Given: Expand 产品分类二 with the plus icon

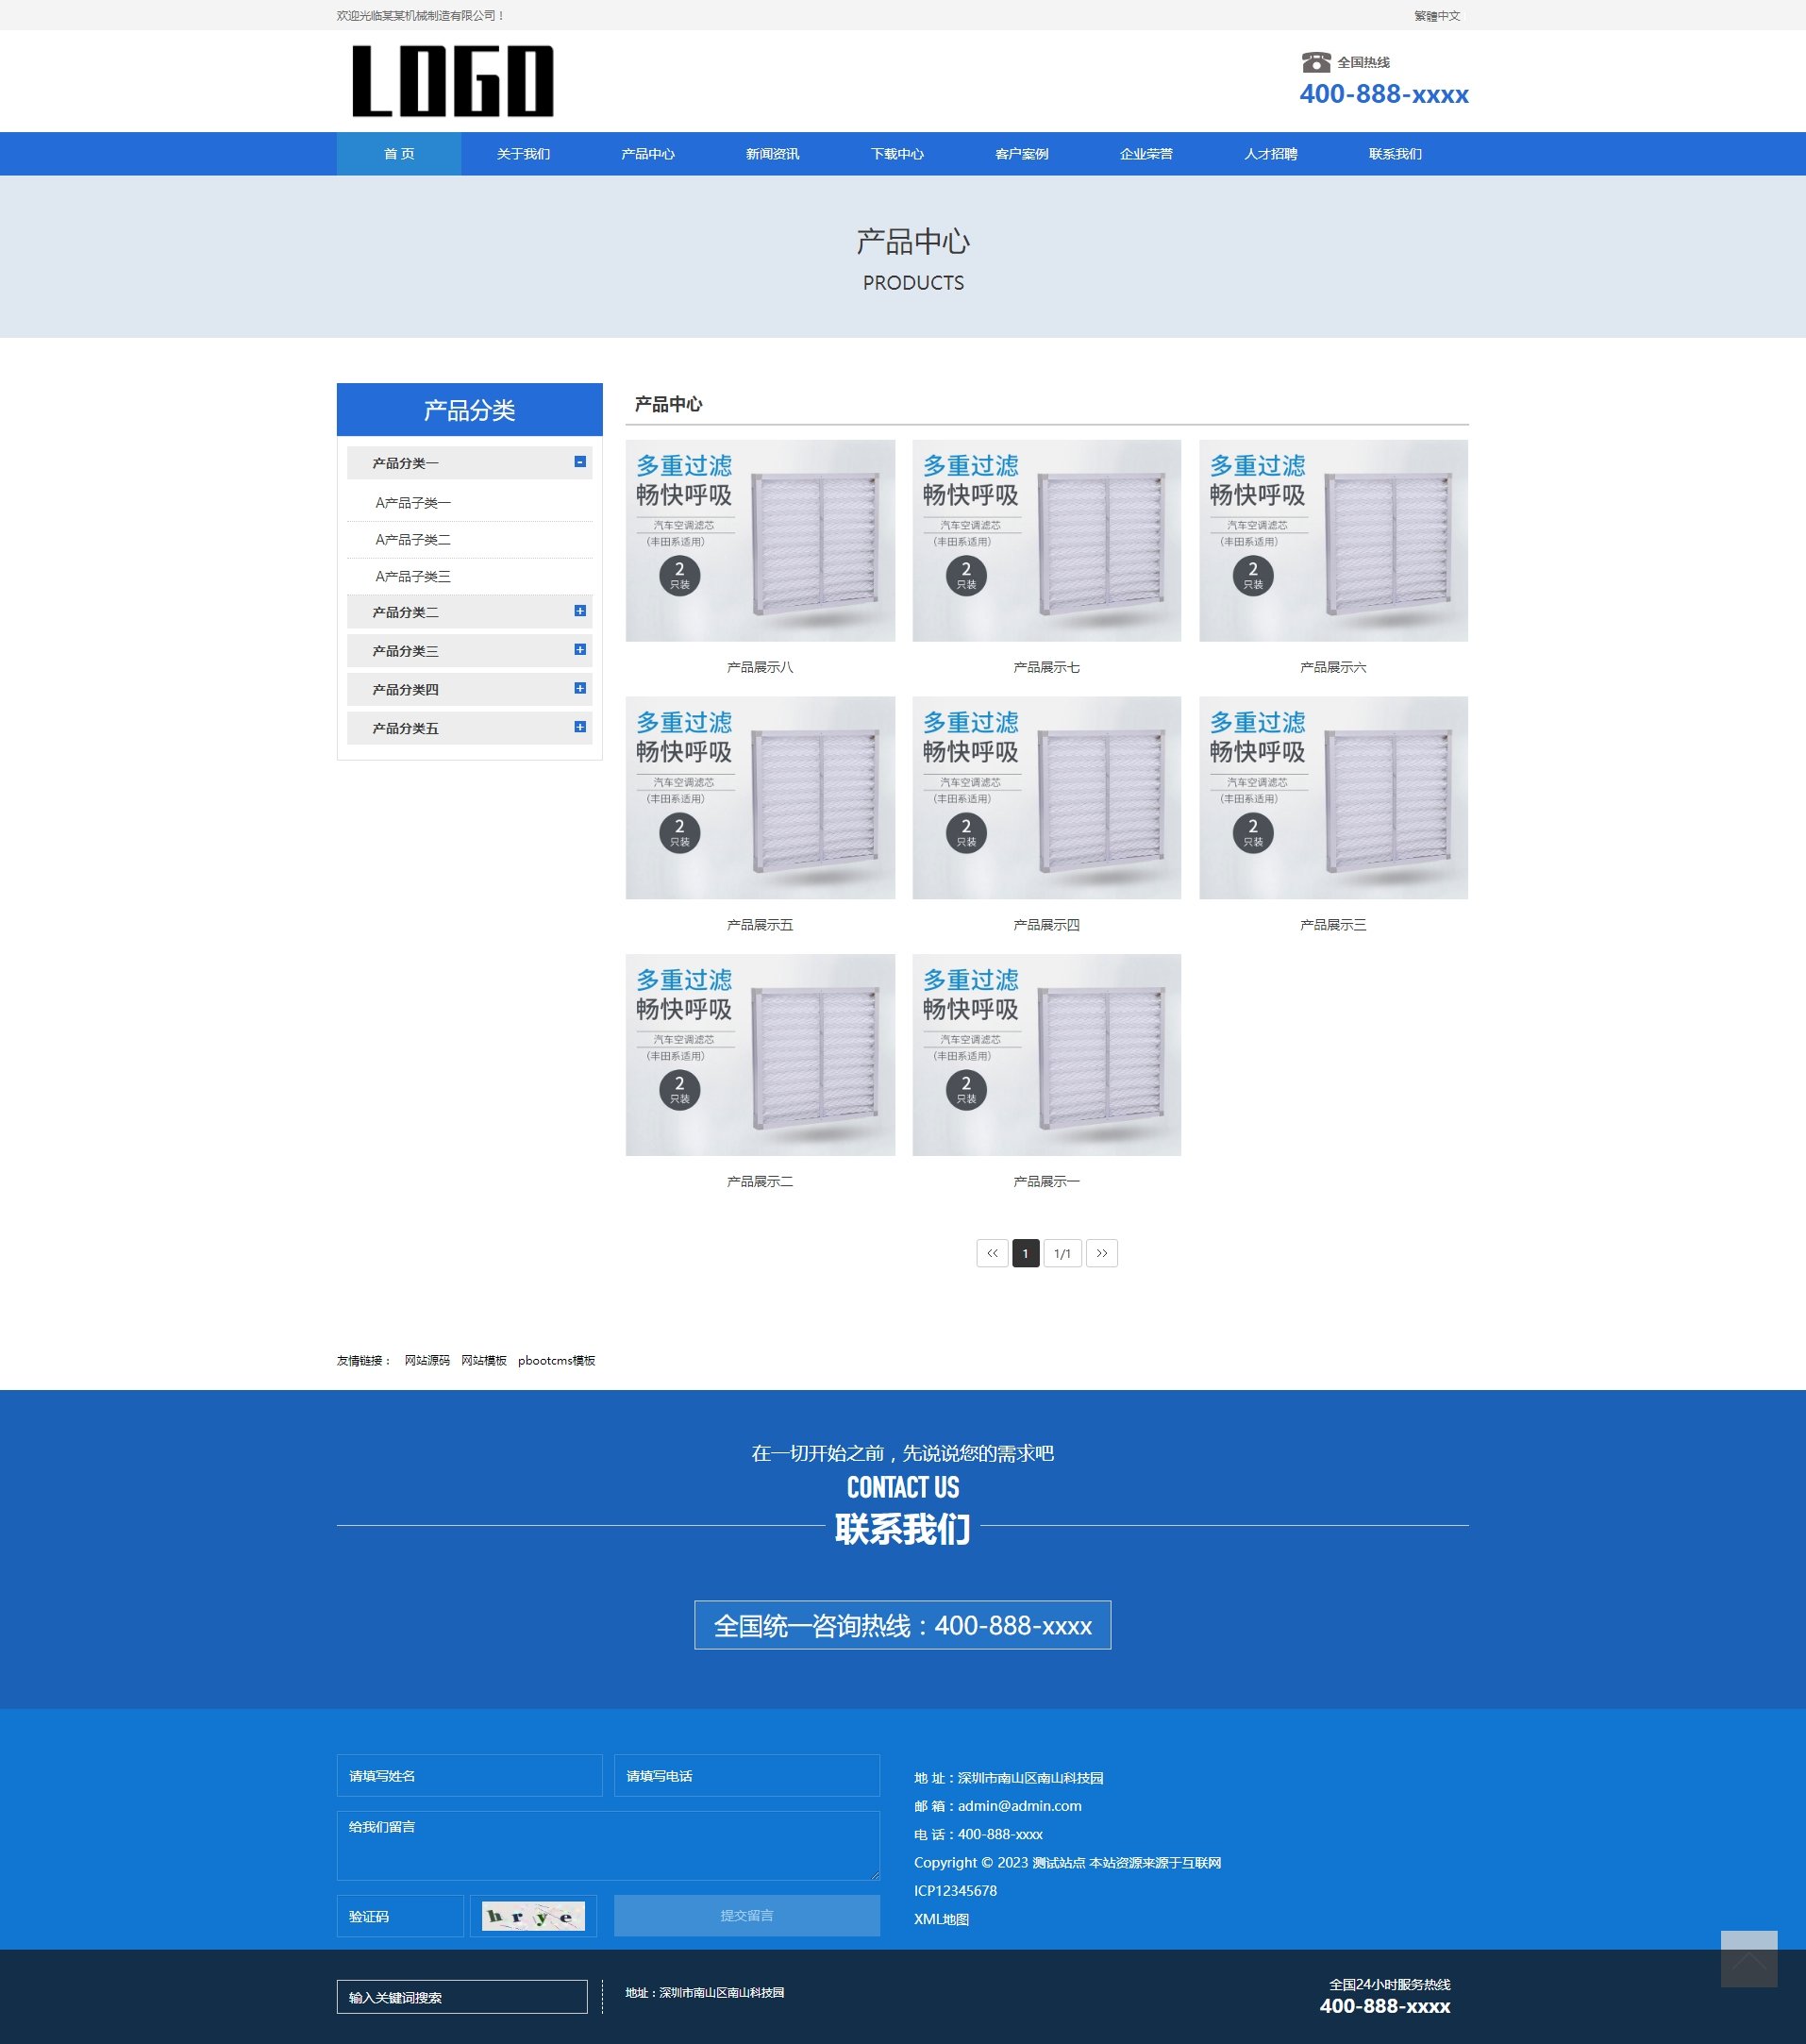Looking at the screenshot, I should point(580,611).
